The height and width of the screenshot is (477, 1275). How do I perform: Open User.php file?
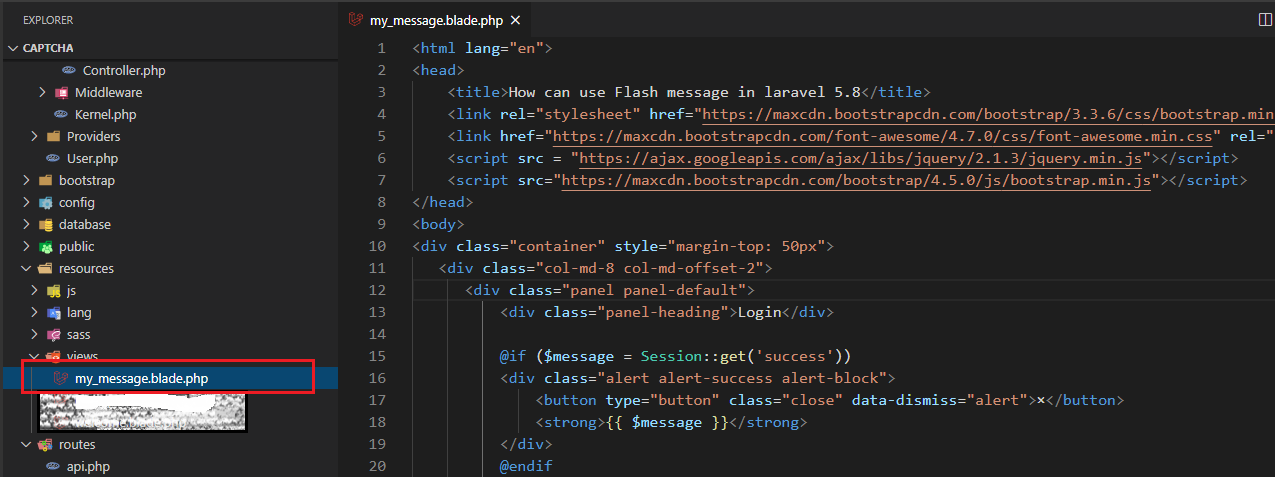pos(92,159)
